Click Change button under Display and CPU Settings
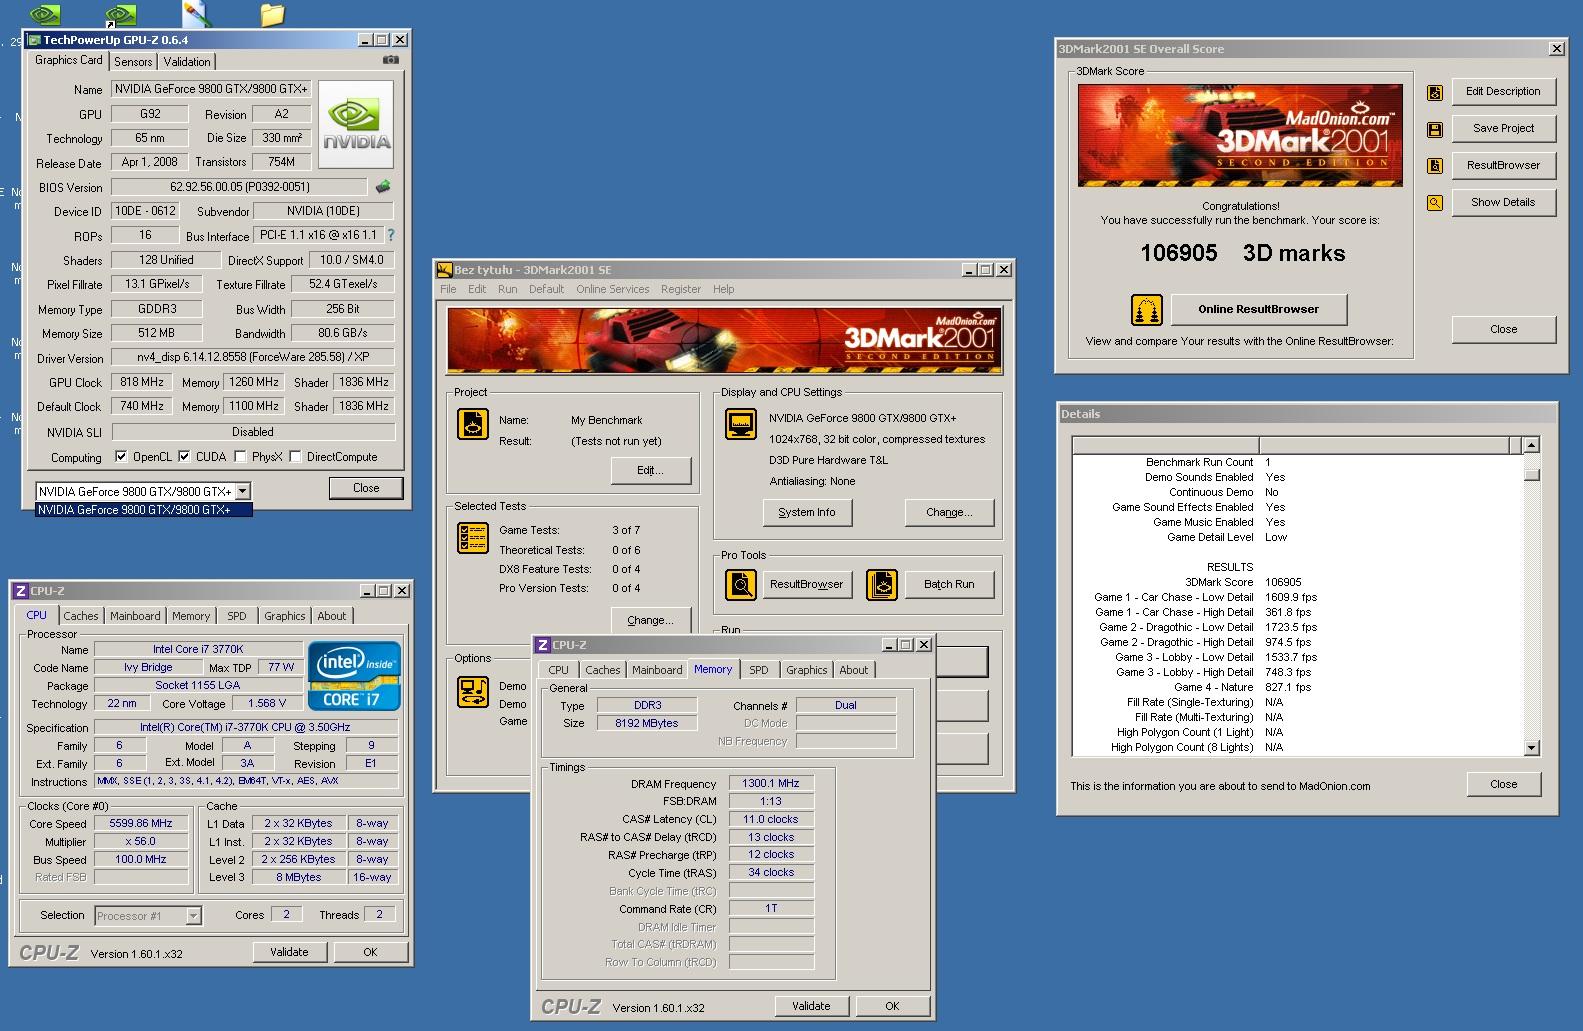The image size is (1583, 1031). tap(949, 512)
